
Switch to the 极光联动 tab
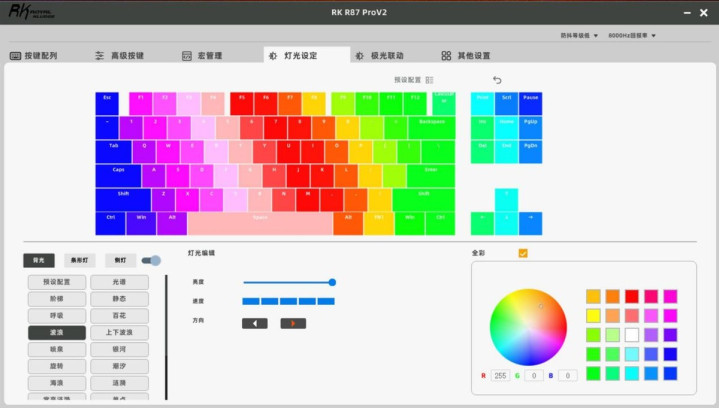pos(380,56)
